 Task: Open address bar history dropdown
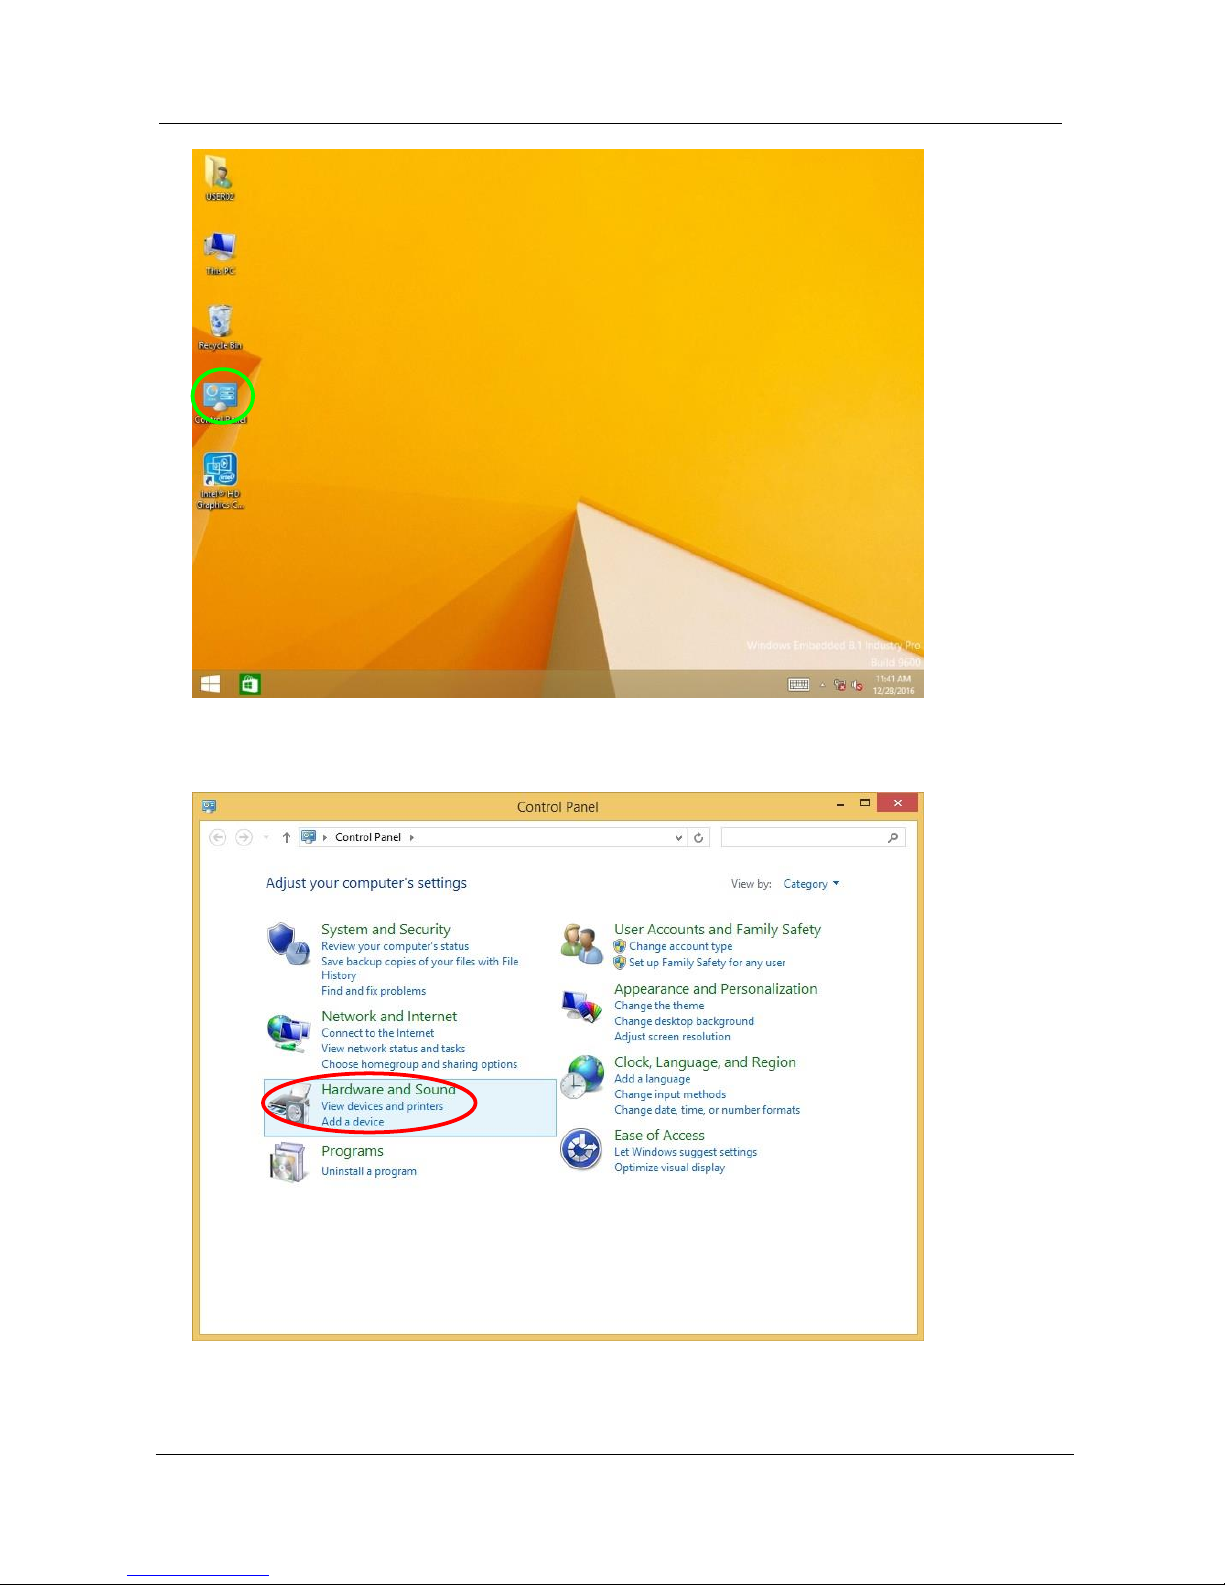tap(679, 838)
